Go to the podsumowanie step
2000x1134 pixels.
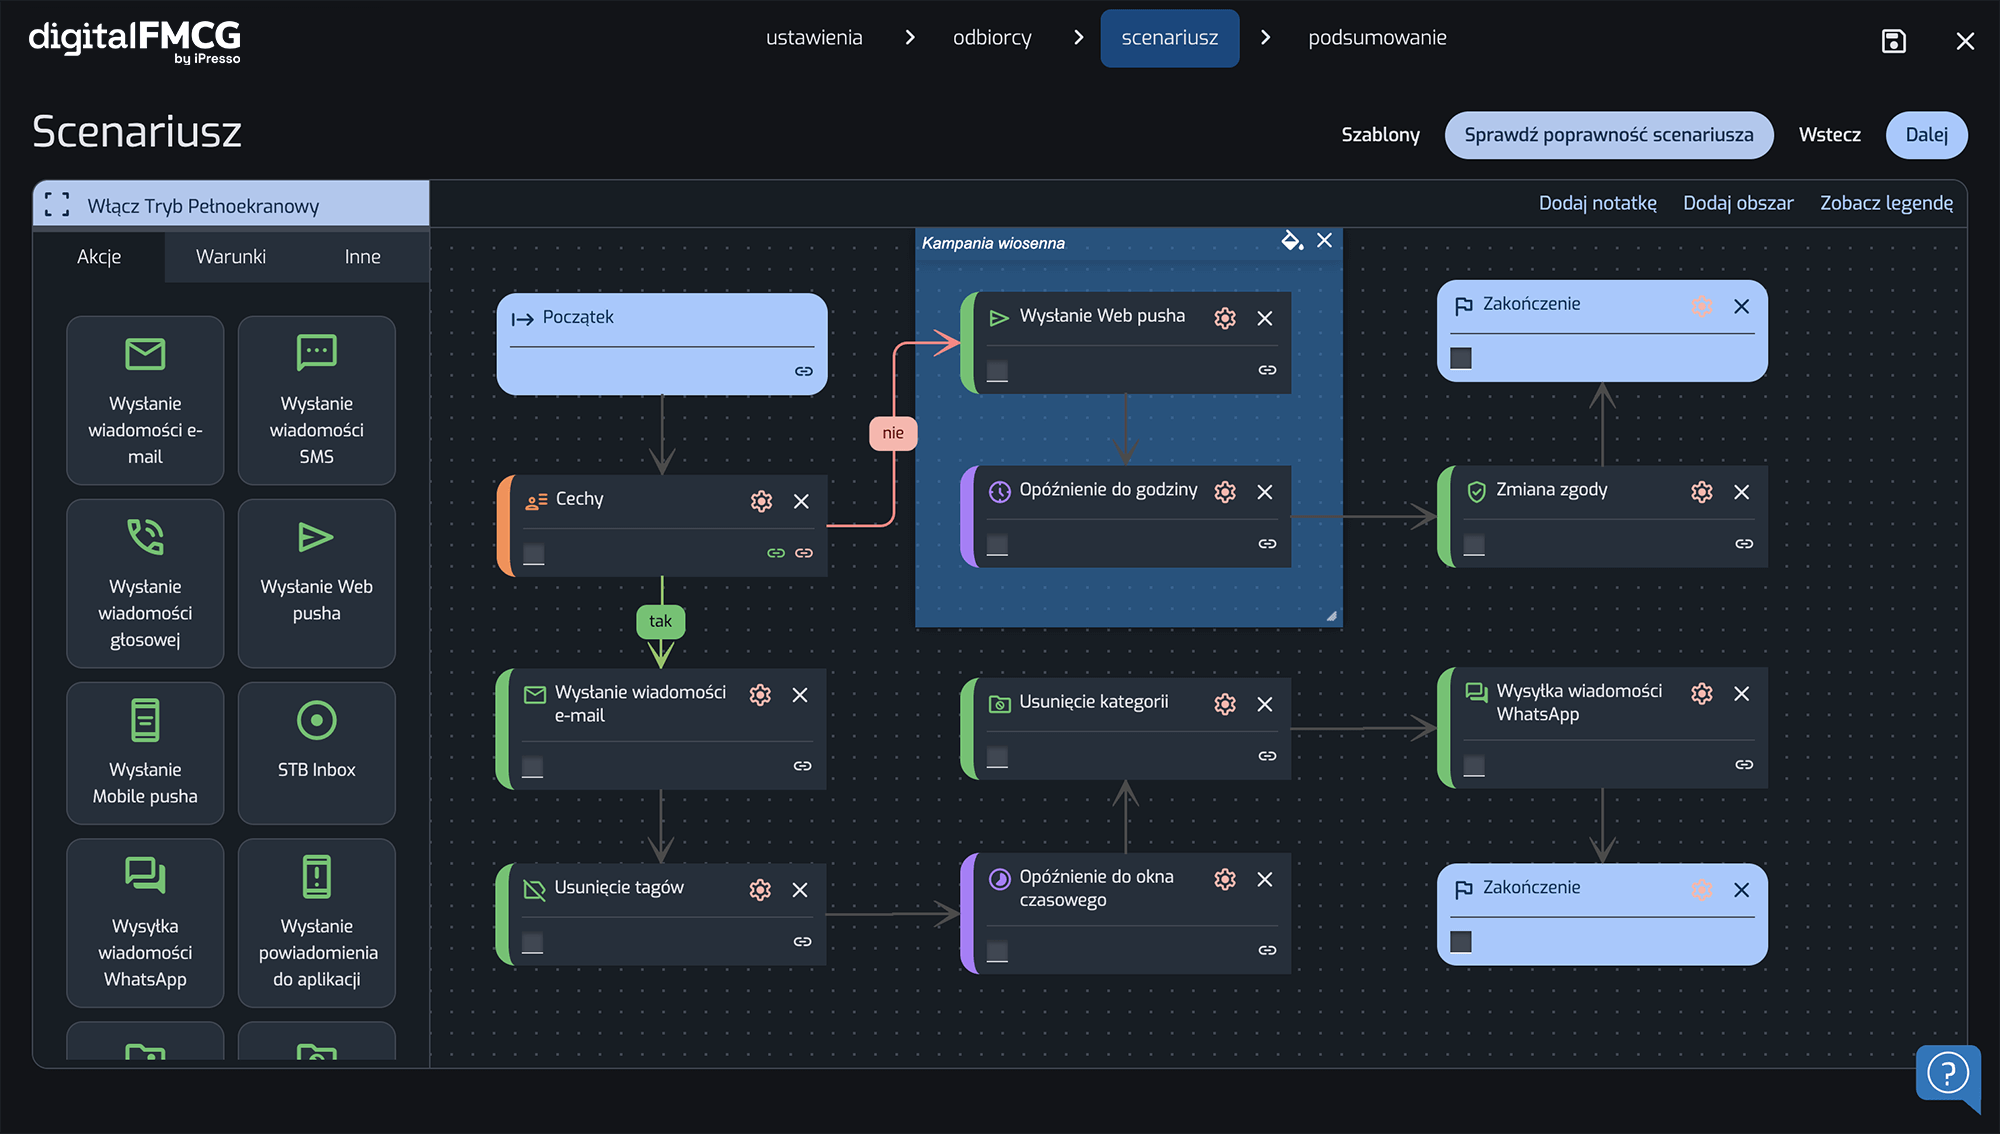click(x=1376, y=38)
